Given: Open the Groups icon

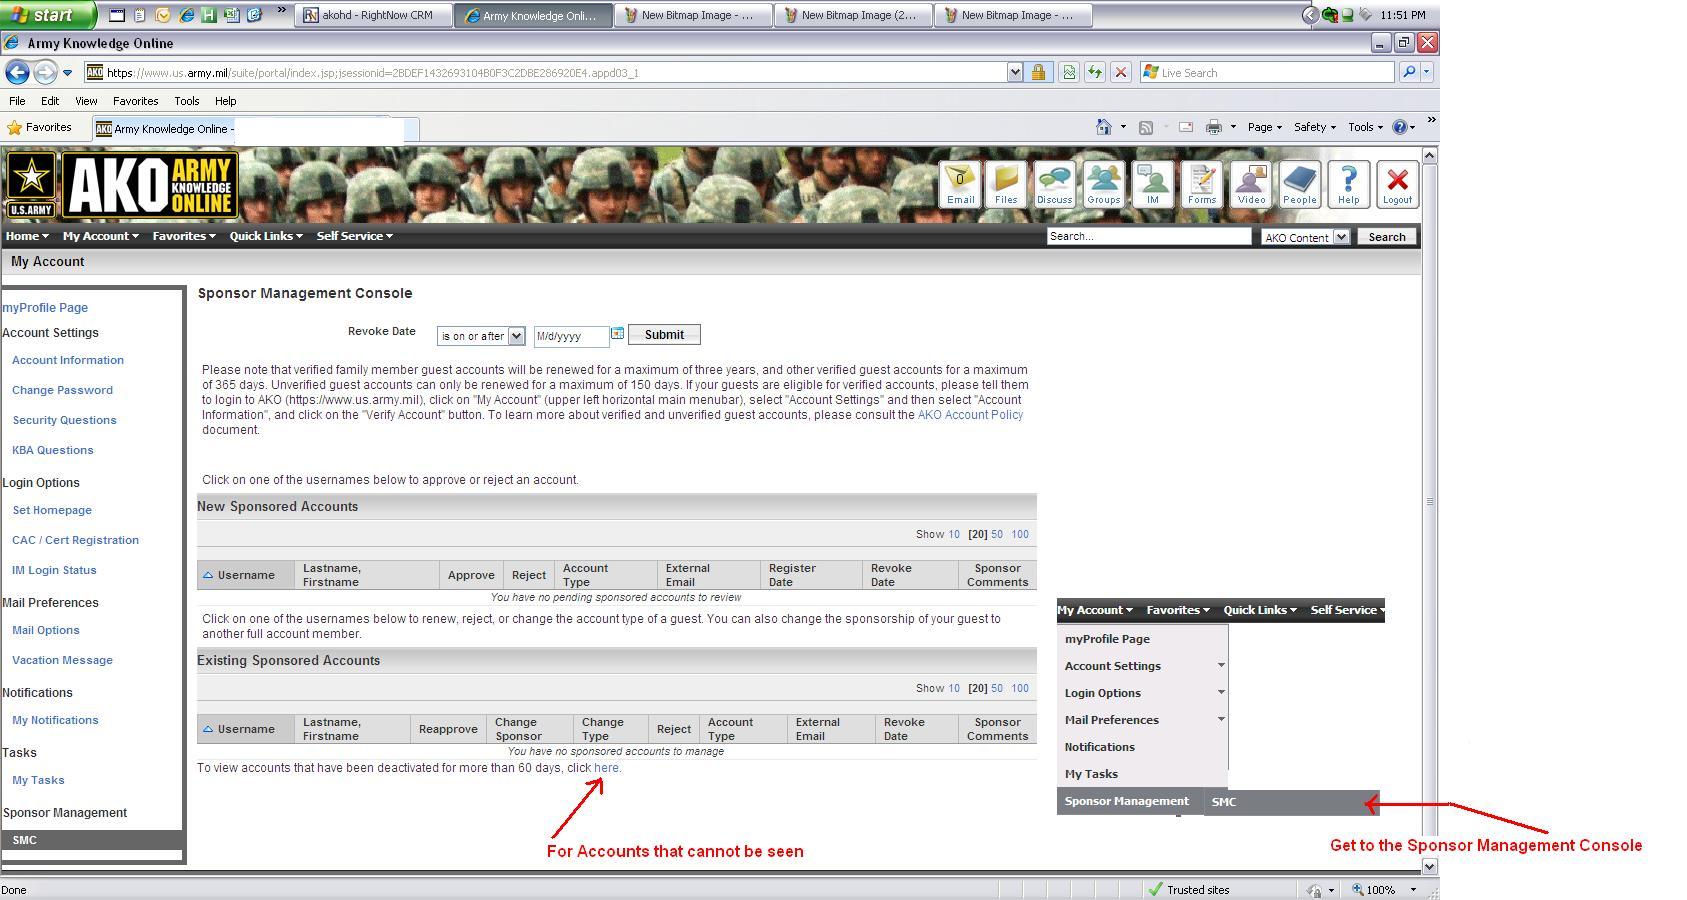Looking at the screenshot, I should (1103, 184).
